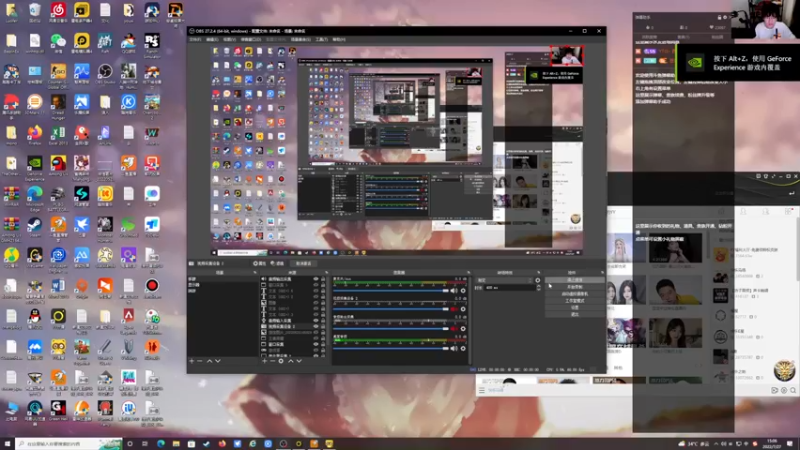Click the remove scene minus icon in OBS
The width and height of the screenshot is (800, 450).
[200, 361]
